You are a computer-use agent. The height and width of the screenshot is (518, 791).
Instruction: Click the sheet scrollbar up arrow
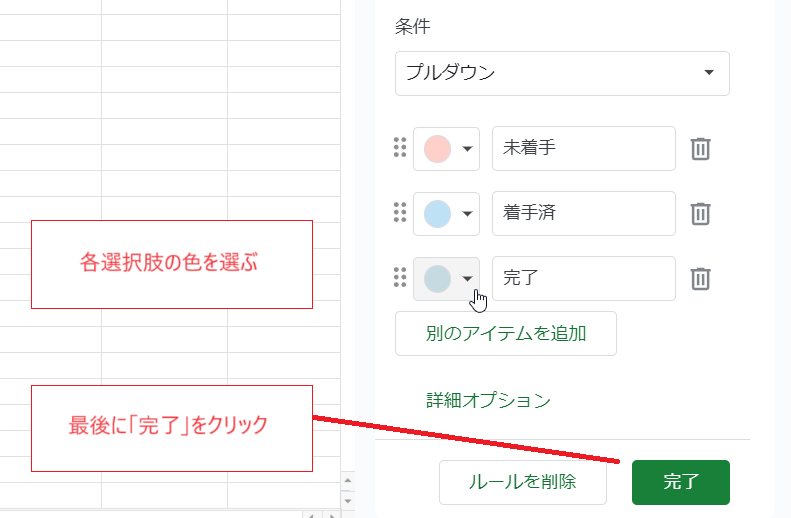[348, 480]
